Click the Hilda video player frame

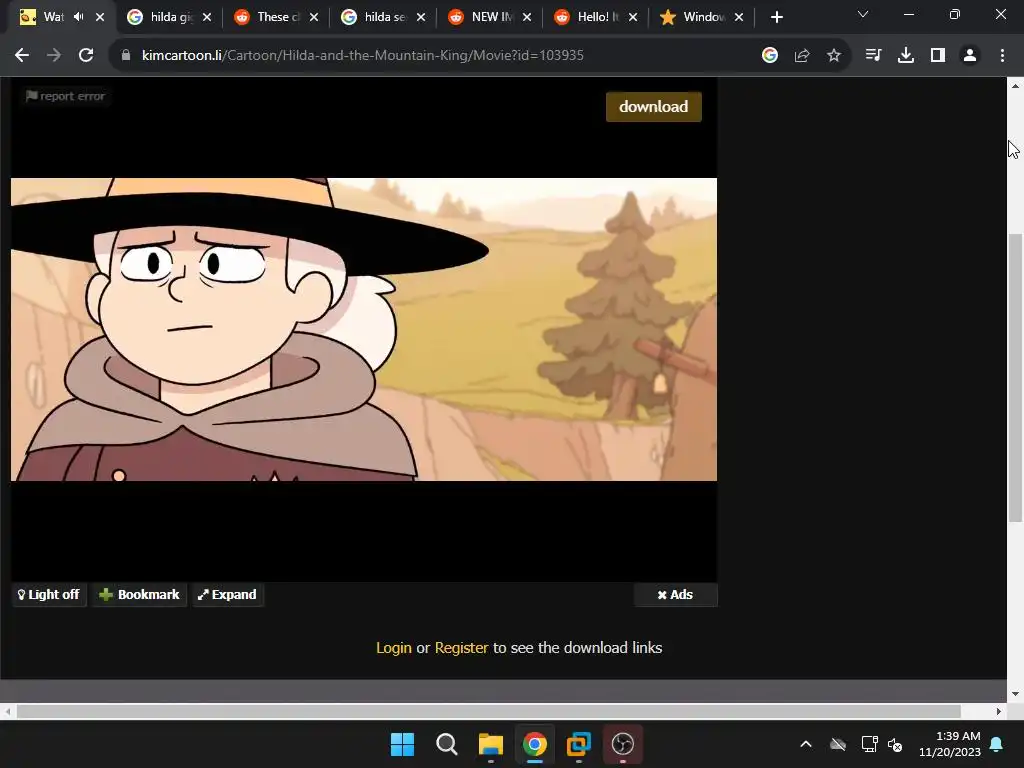coord(364,329)
